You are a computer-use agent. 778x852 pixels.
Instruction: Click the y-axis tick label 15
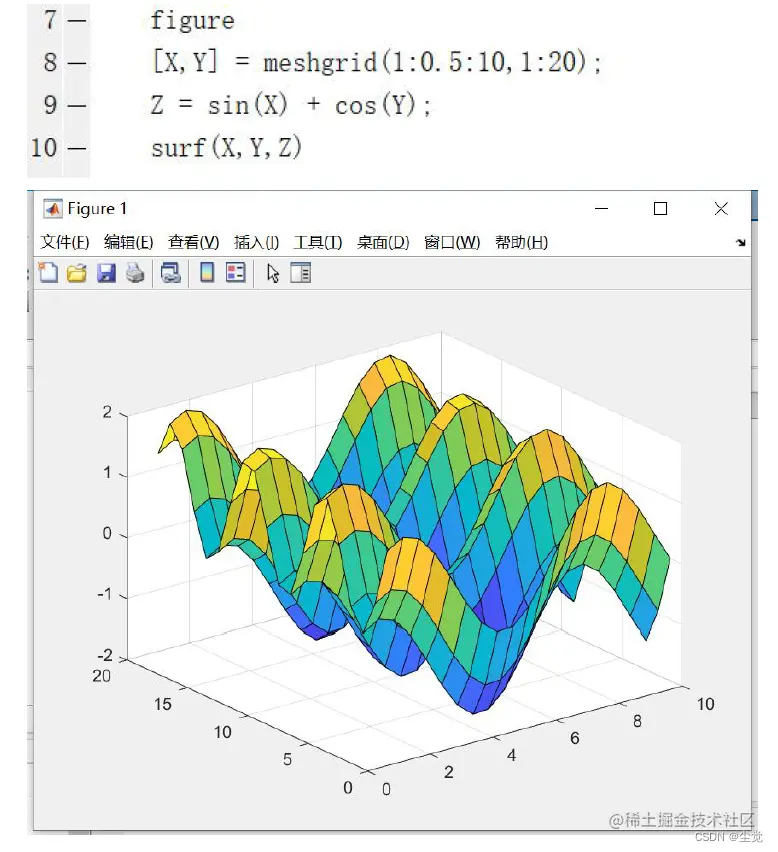click(x=162, y=705)
